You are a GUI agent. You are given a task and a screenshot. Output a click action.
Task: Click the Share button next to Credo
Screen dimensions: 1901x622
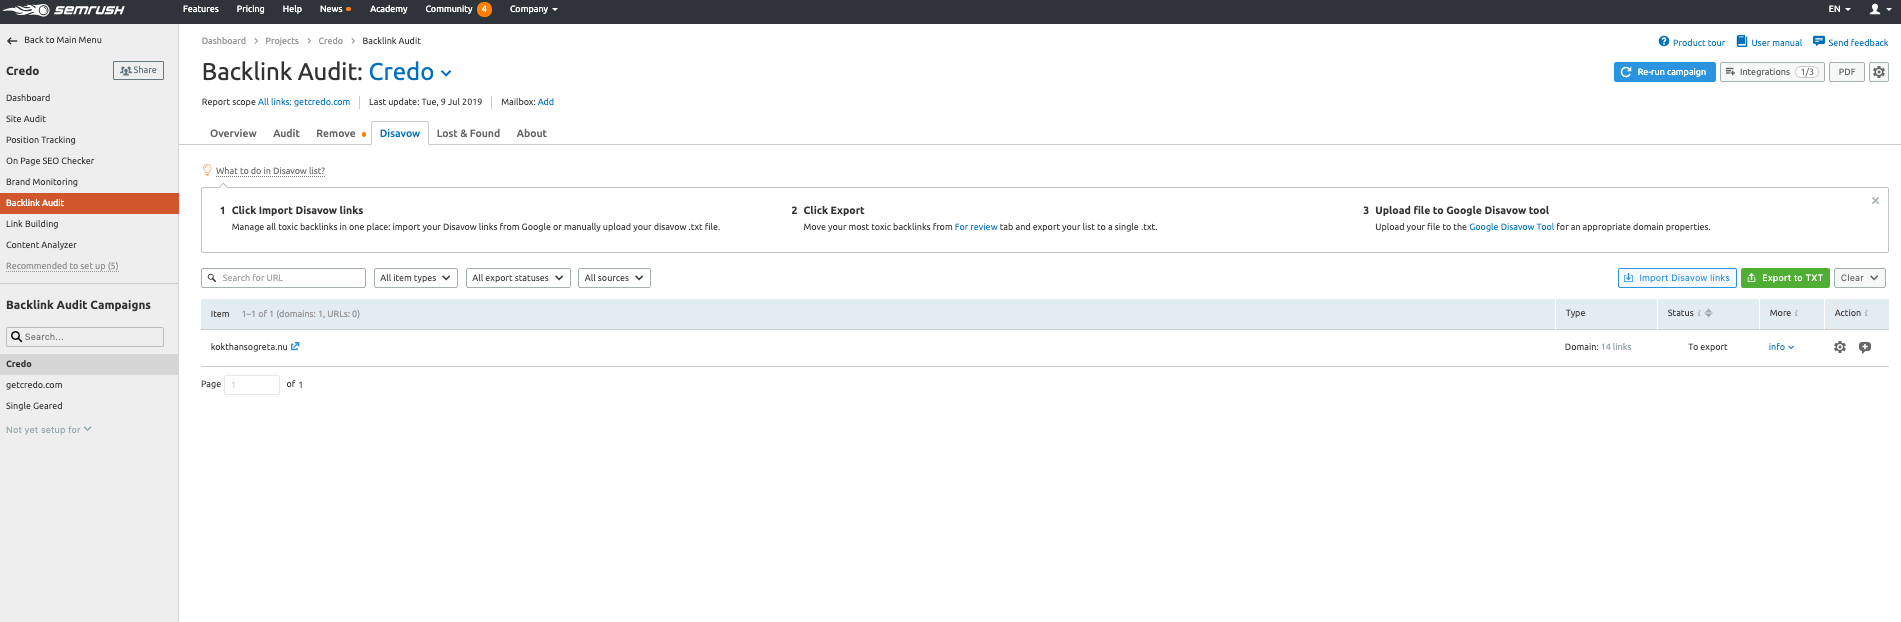click(x=138, y=70)
